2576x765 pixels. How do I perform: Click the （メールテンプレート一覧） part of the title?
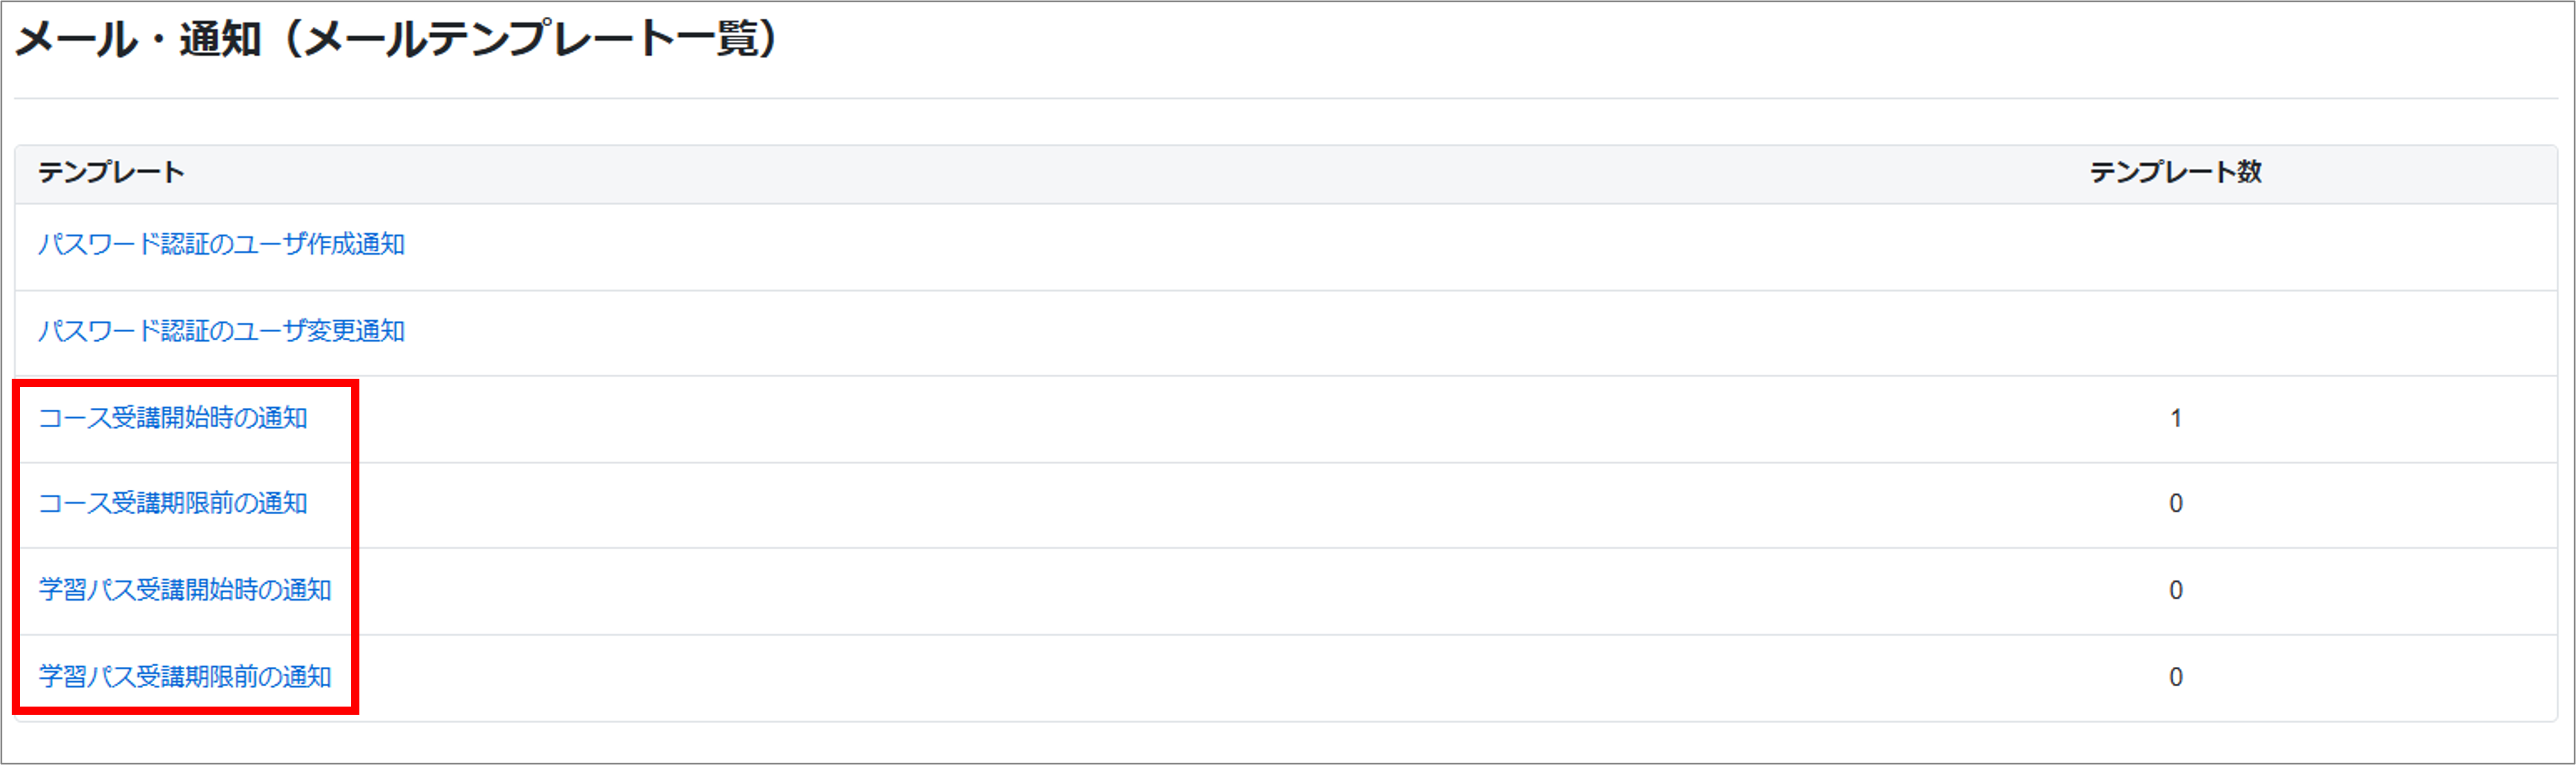point(530,40)
